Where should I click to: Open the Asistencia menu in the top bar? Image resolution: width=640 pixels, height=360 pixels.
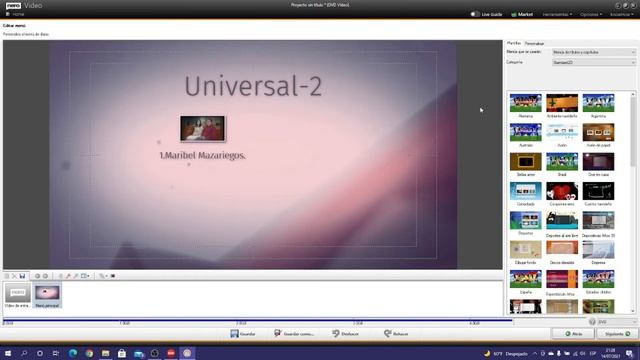pos(622,14)
